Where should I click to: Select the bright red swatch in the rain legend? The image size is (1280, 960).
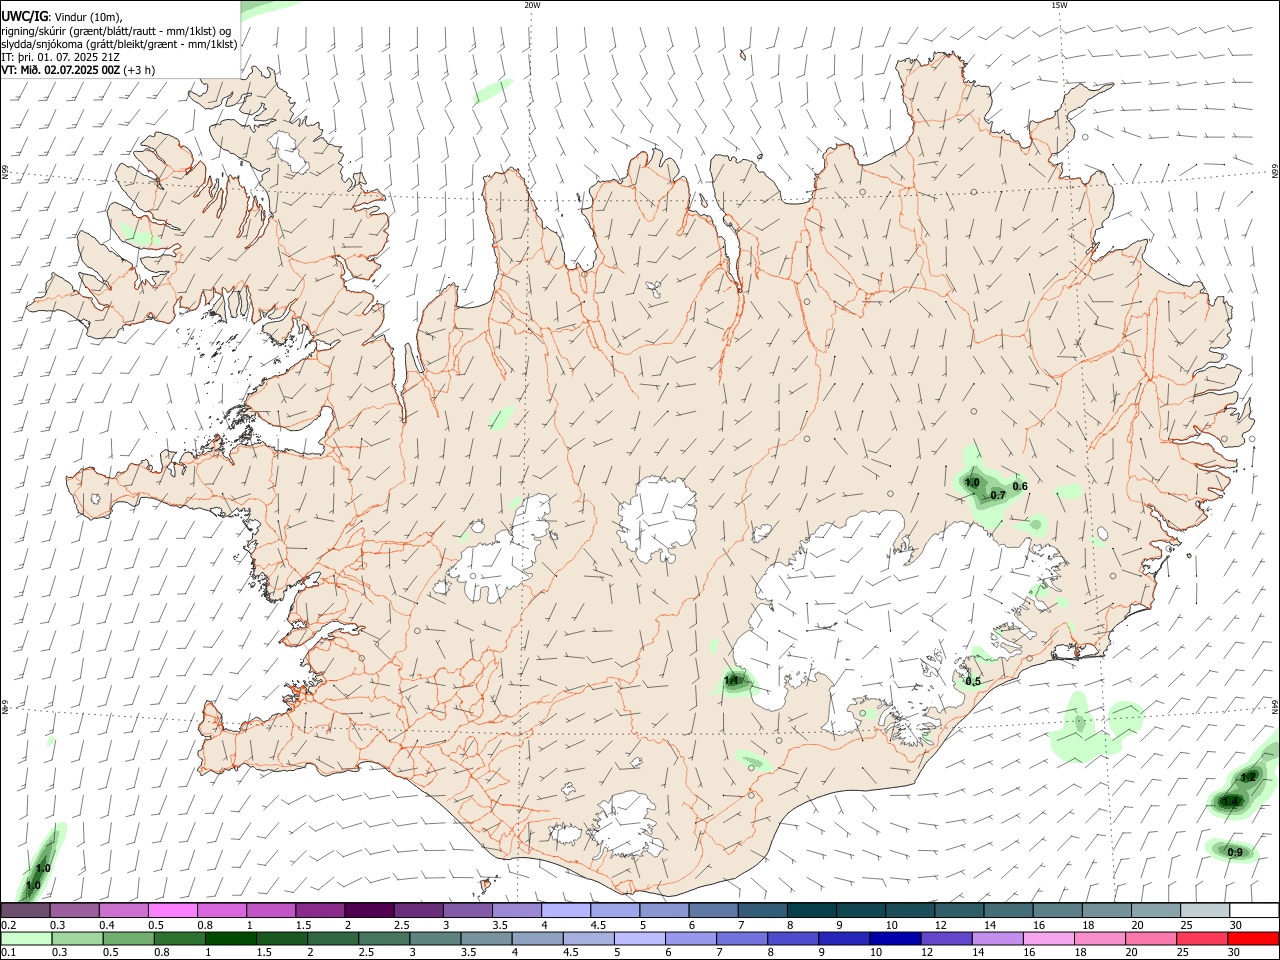[x=1253, y=938]
